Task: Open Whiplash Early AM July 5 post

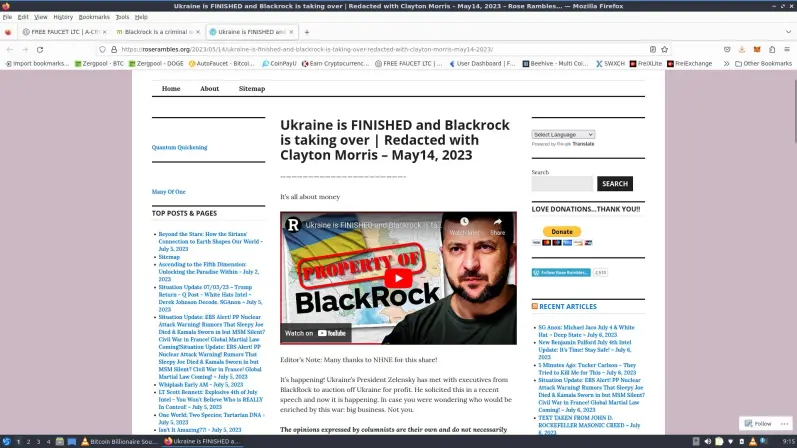Action: (201, 384)
